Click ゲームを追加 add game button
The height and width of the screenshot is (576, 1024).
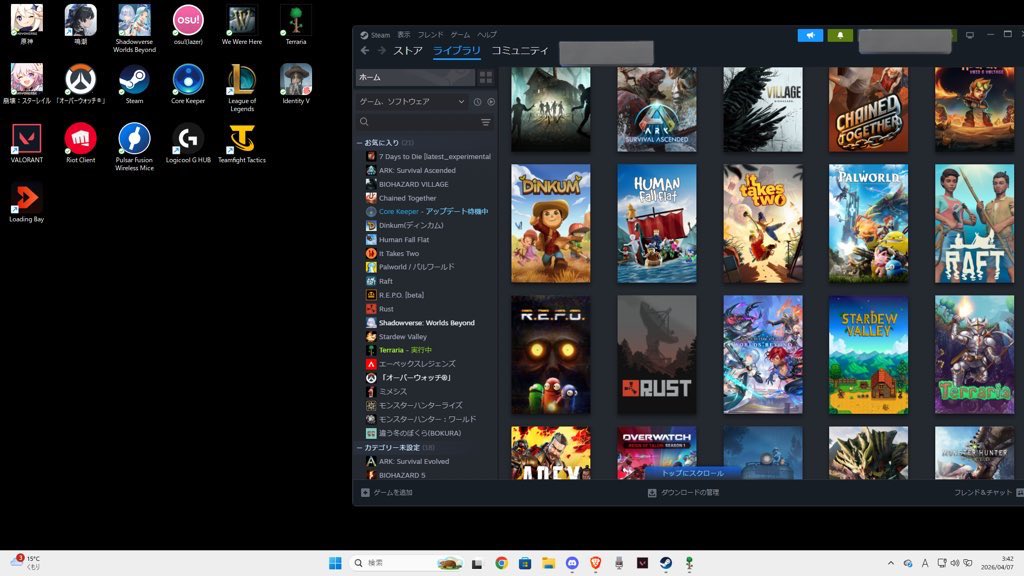[x=387, y=492]
